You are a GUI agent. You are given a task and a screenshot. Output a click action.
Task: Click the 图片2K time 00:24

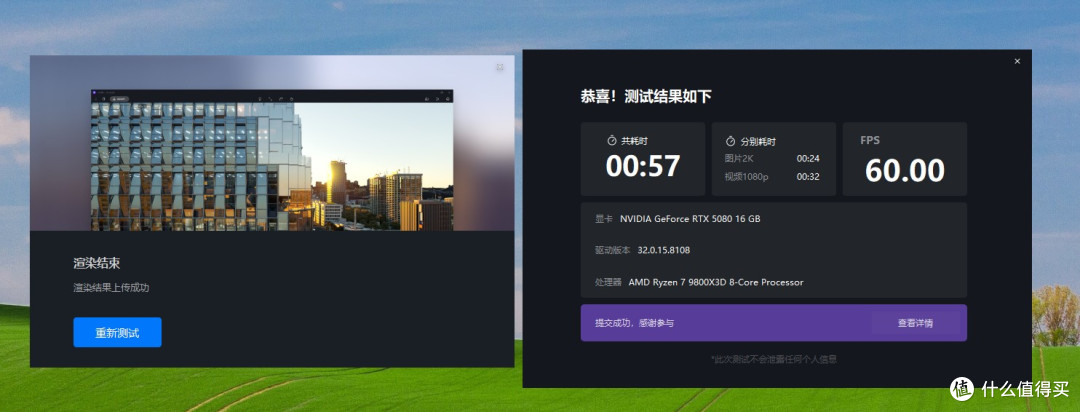(x=808, y=158)
